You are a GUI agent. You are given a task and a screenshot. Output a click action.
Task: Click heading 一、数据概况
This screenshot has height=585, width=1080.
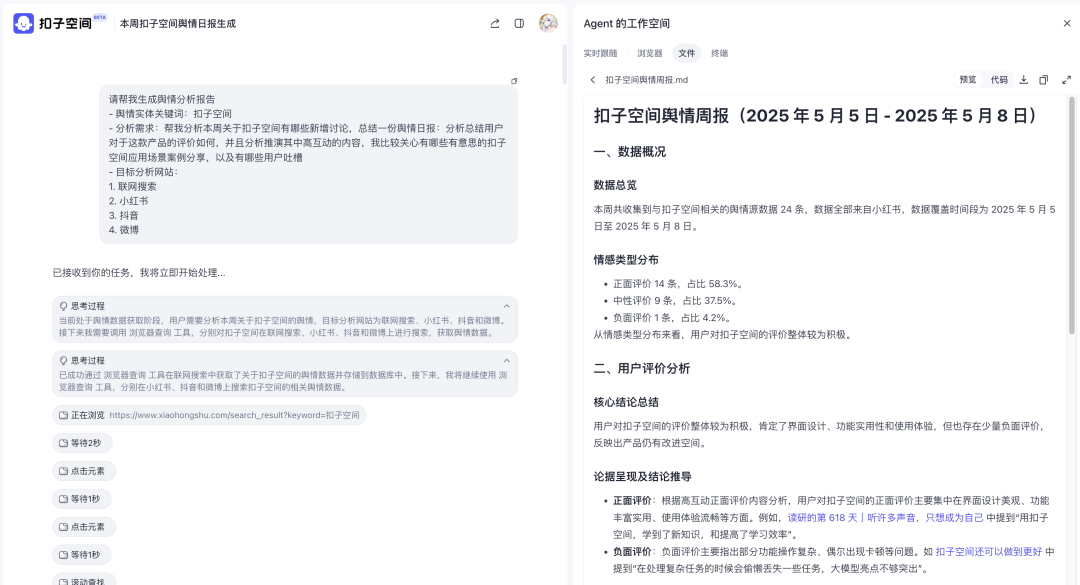(x=630, y=152)
